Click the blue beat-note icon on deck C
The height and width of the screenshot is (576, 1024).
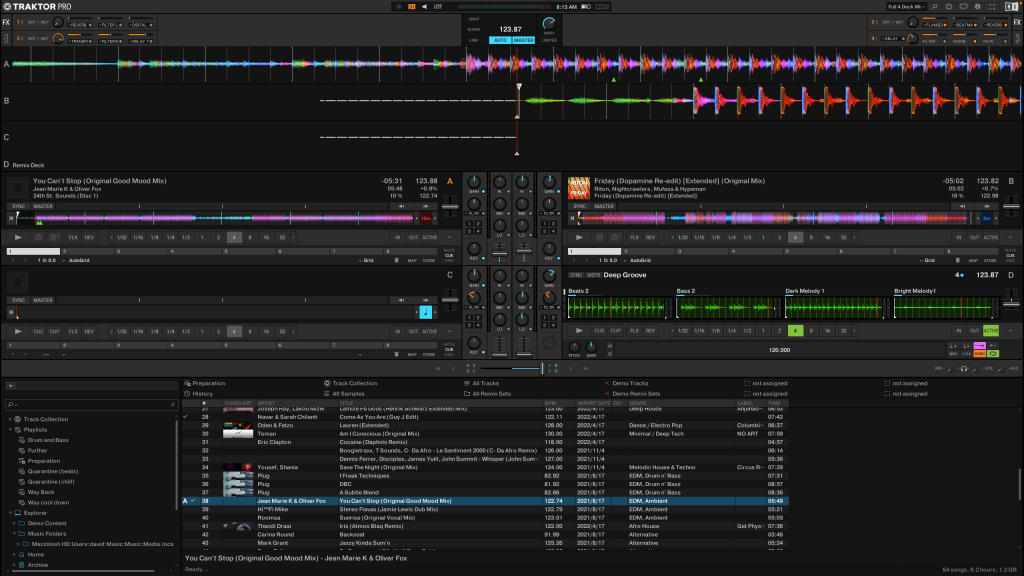tap(425, 312)
